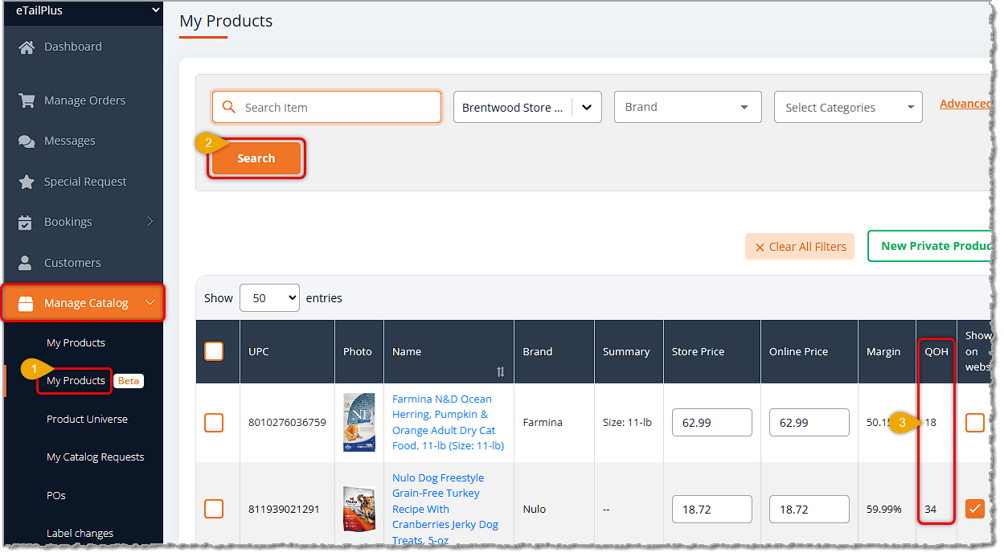This screenshot has width=1004, height=557.
Task: Click the Messages chat bubbles icon
Action: pyautogui.click(x=26, y=141)
